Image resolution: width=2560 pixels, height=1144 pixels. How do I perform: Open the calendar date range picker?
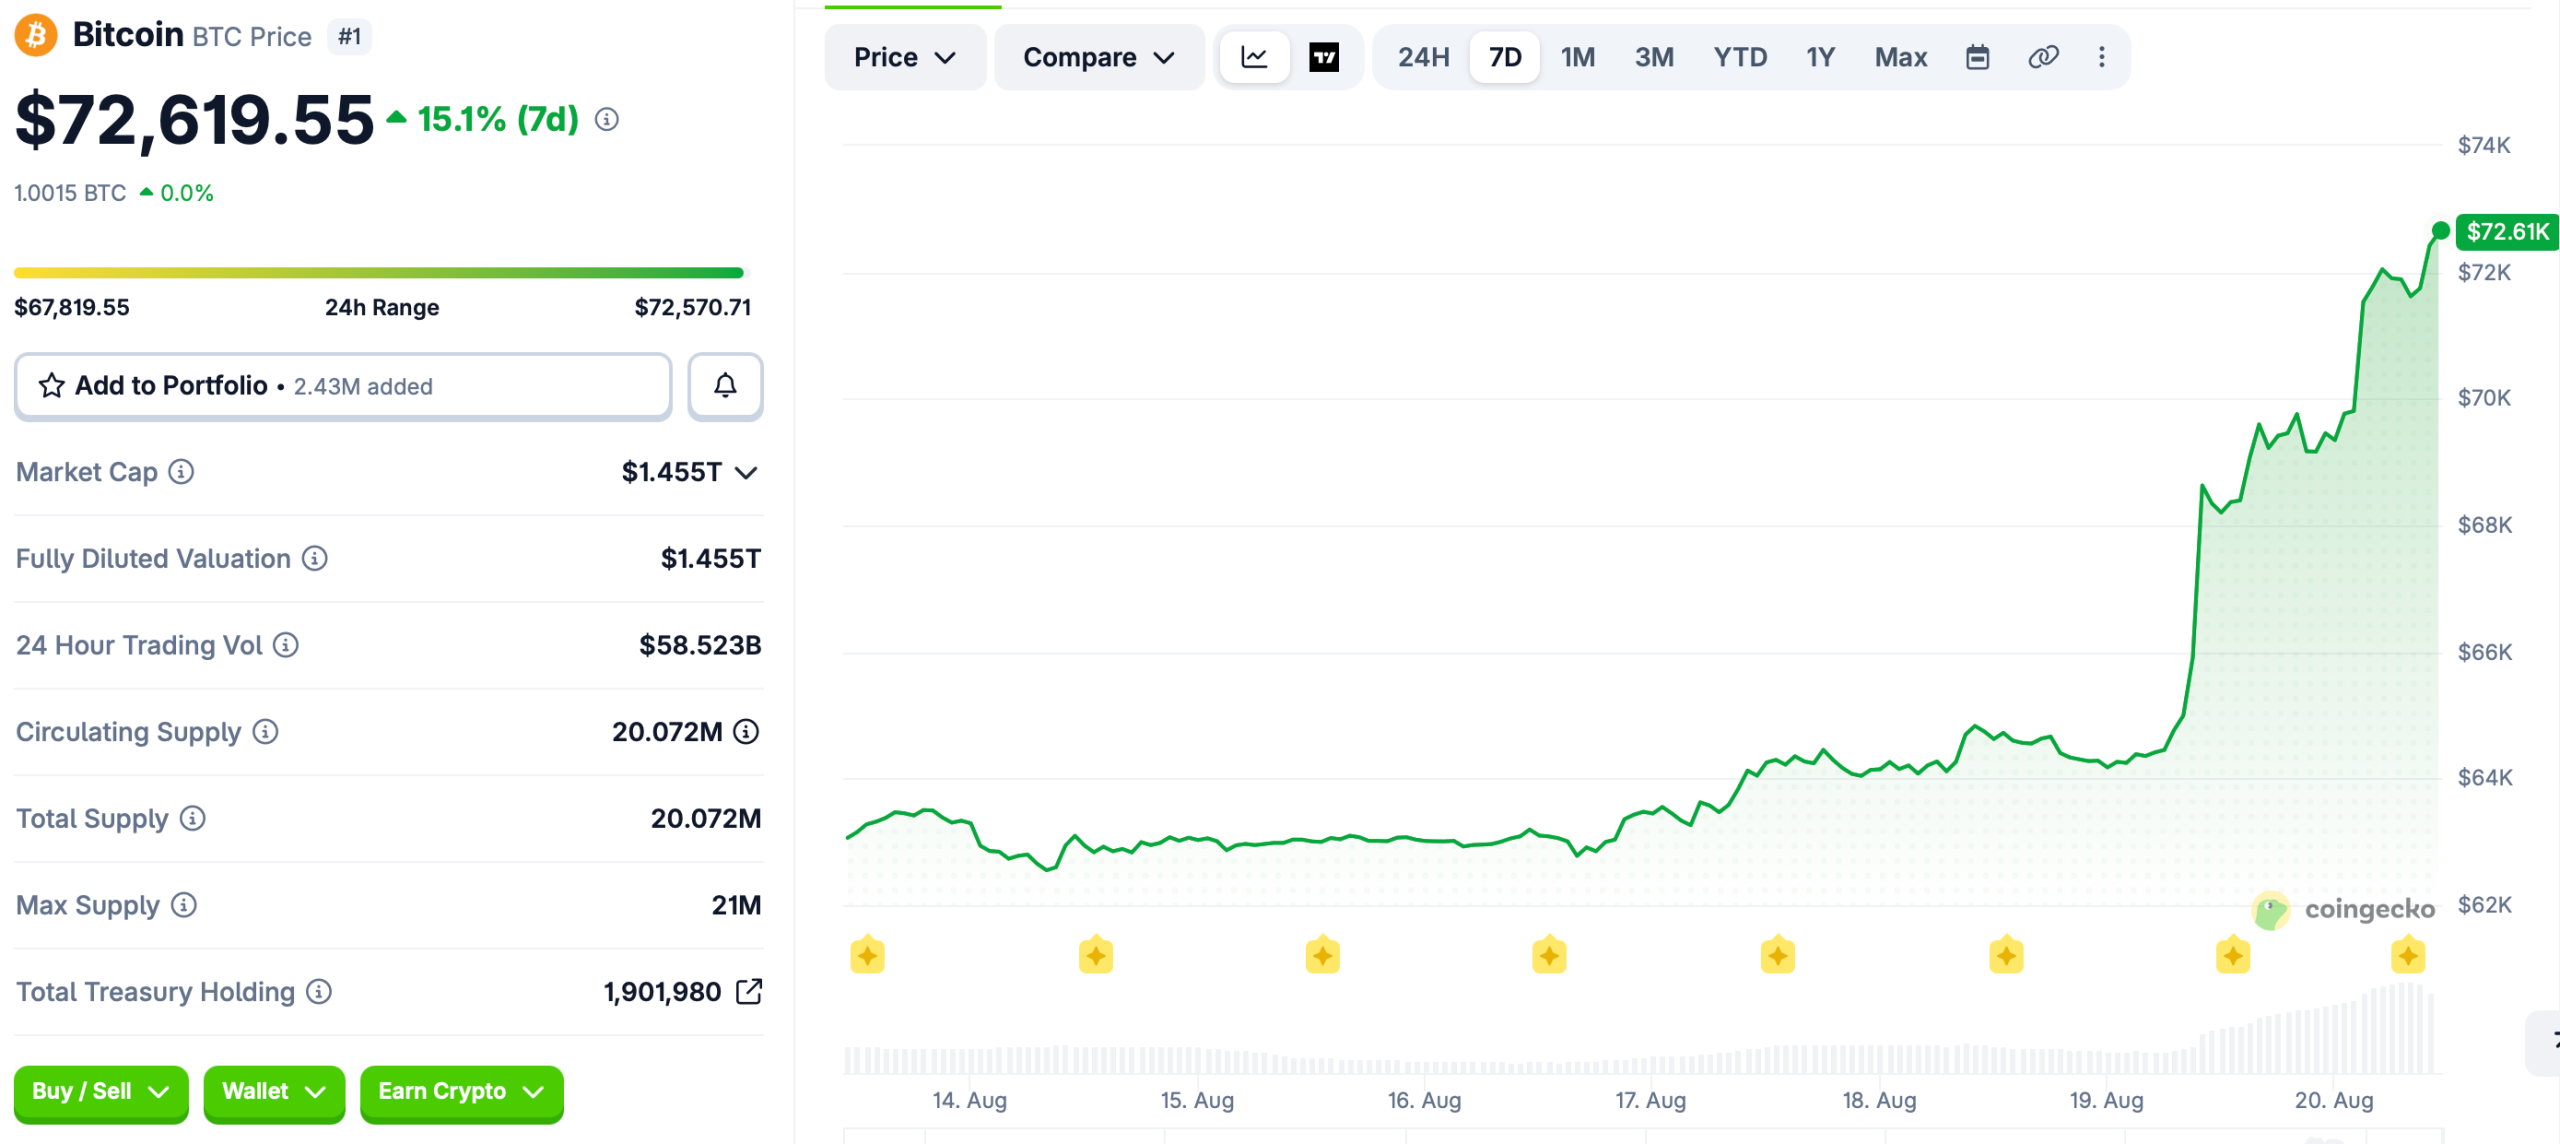point(1977,57)
